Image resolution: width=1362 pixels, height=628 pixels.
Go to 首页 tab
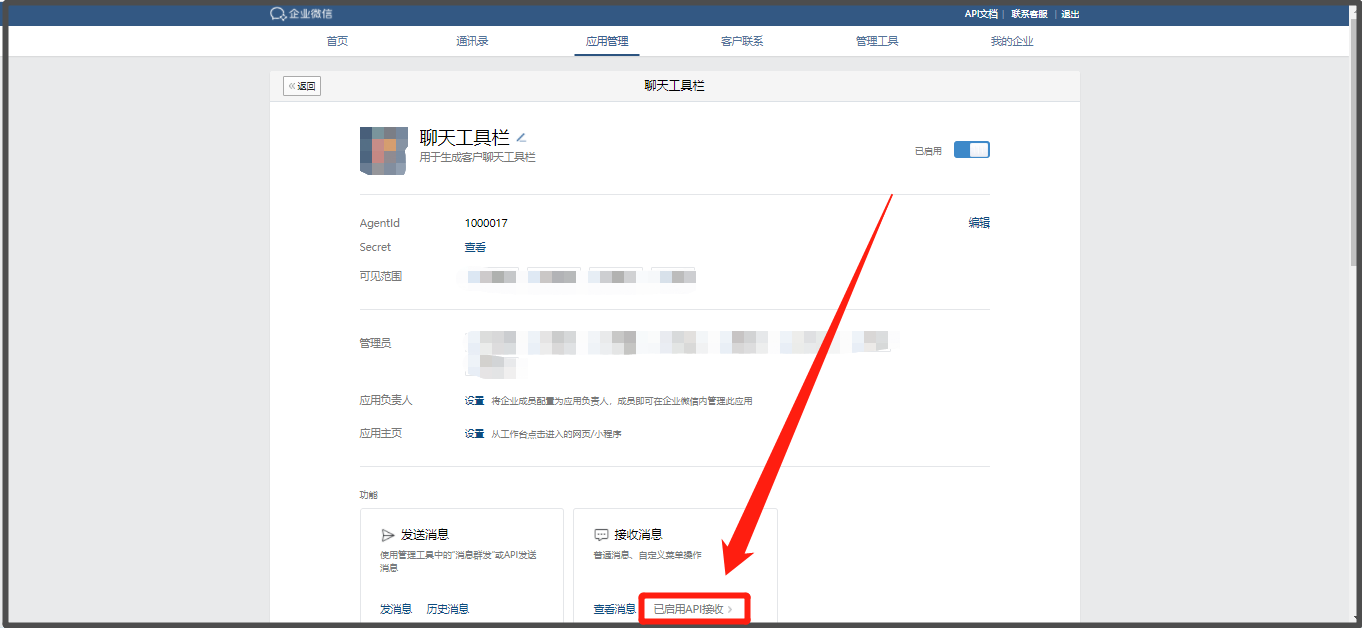click(x=337, y=41)
